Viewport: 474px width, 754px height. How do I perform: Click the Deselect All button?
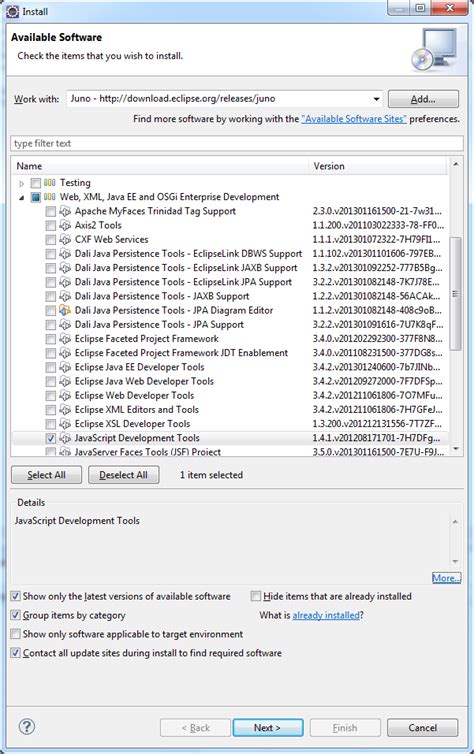(x=124, y=475)
